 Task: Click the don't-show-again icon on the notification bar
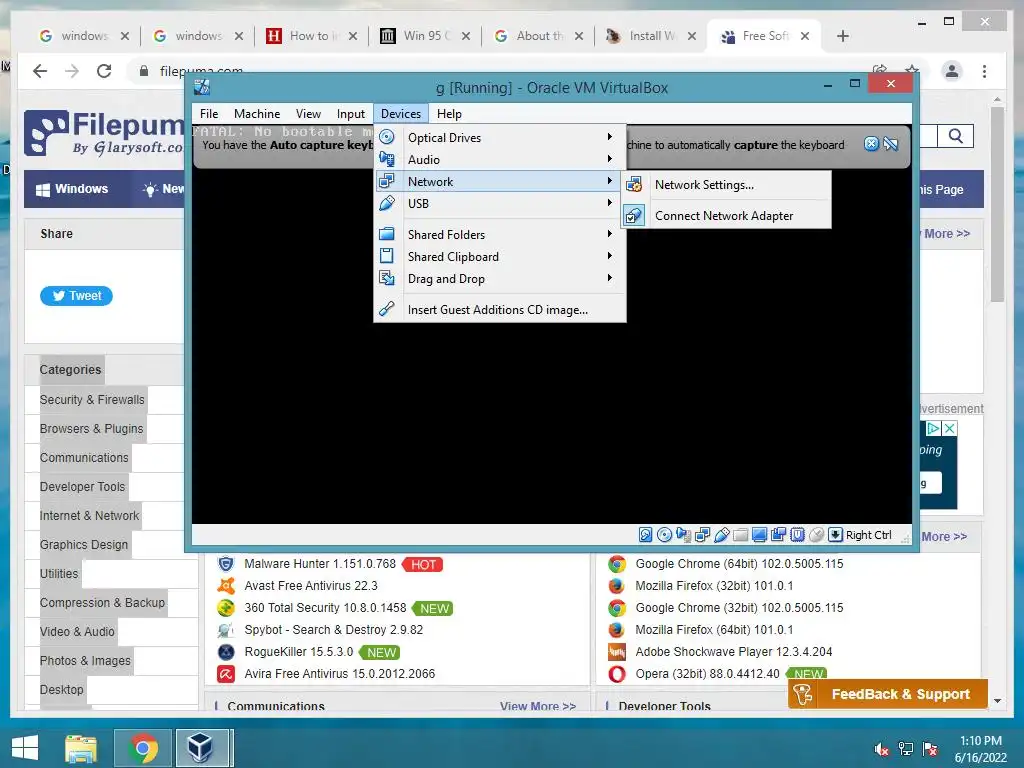click(891, 144)
